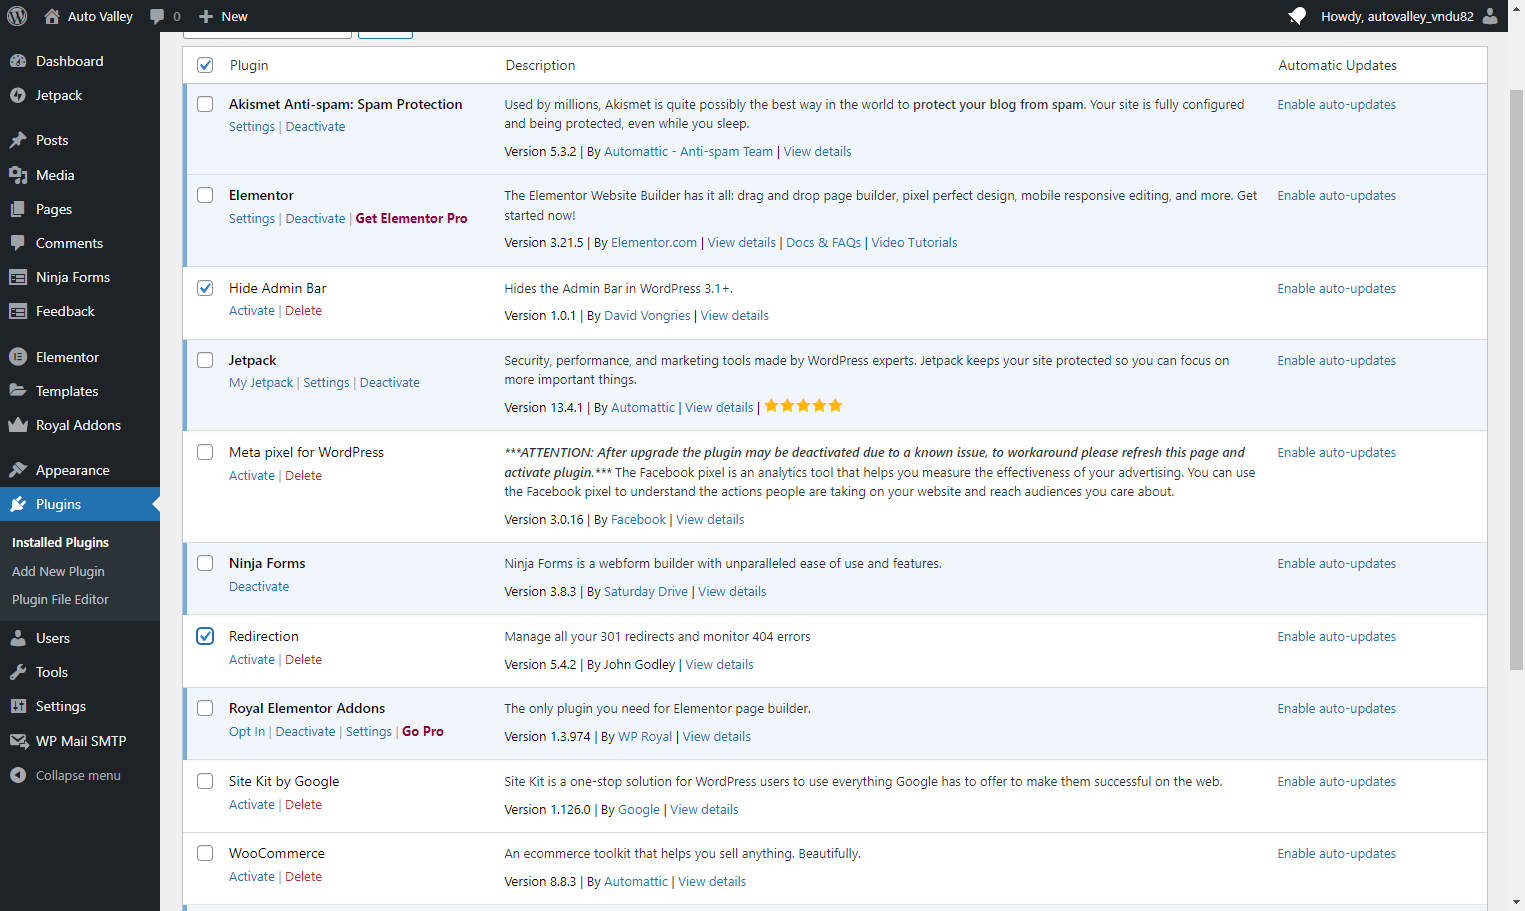The width and height of the screenshot is (1525, 911).
Task: Open the Jetpack sidebar icon
Action: 18,95
